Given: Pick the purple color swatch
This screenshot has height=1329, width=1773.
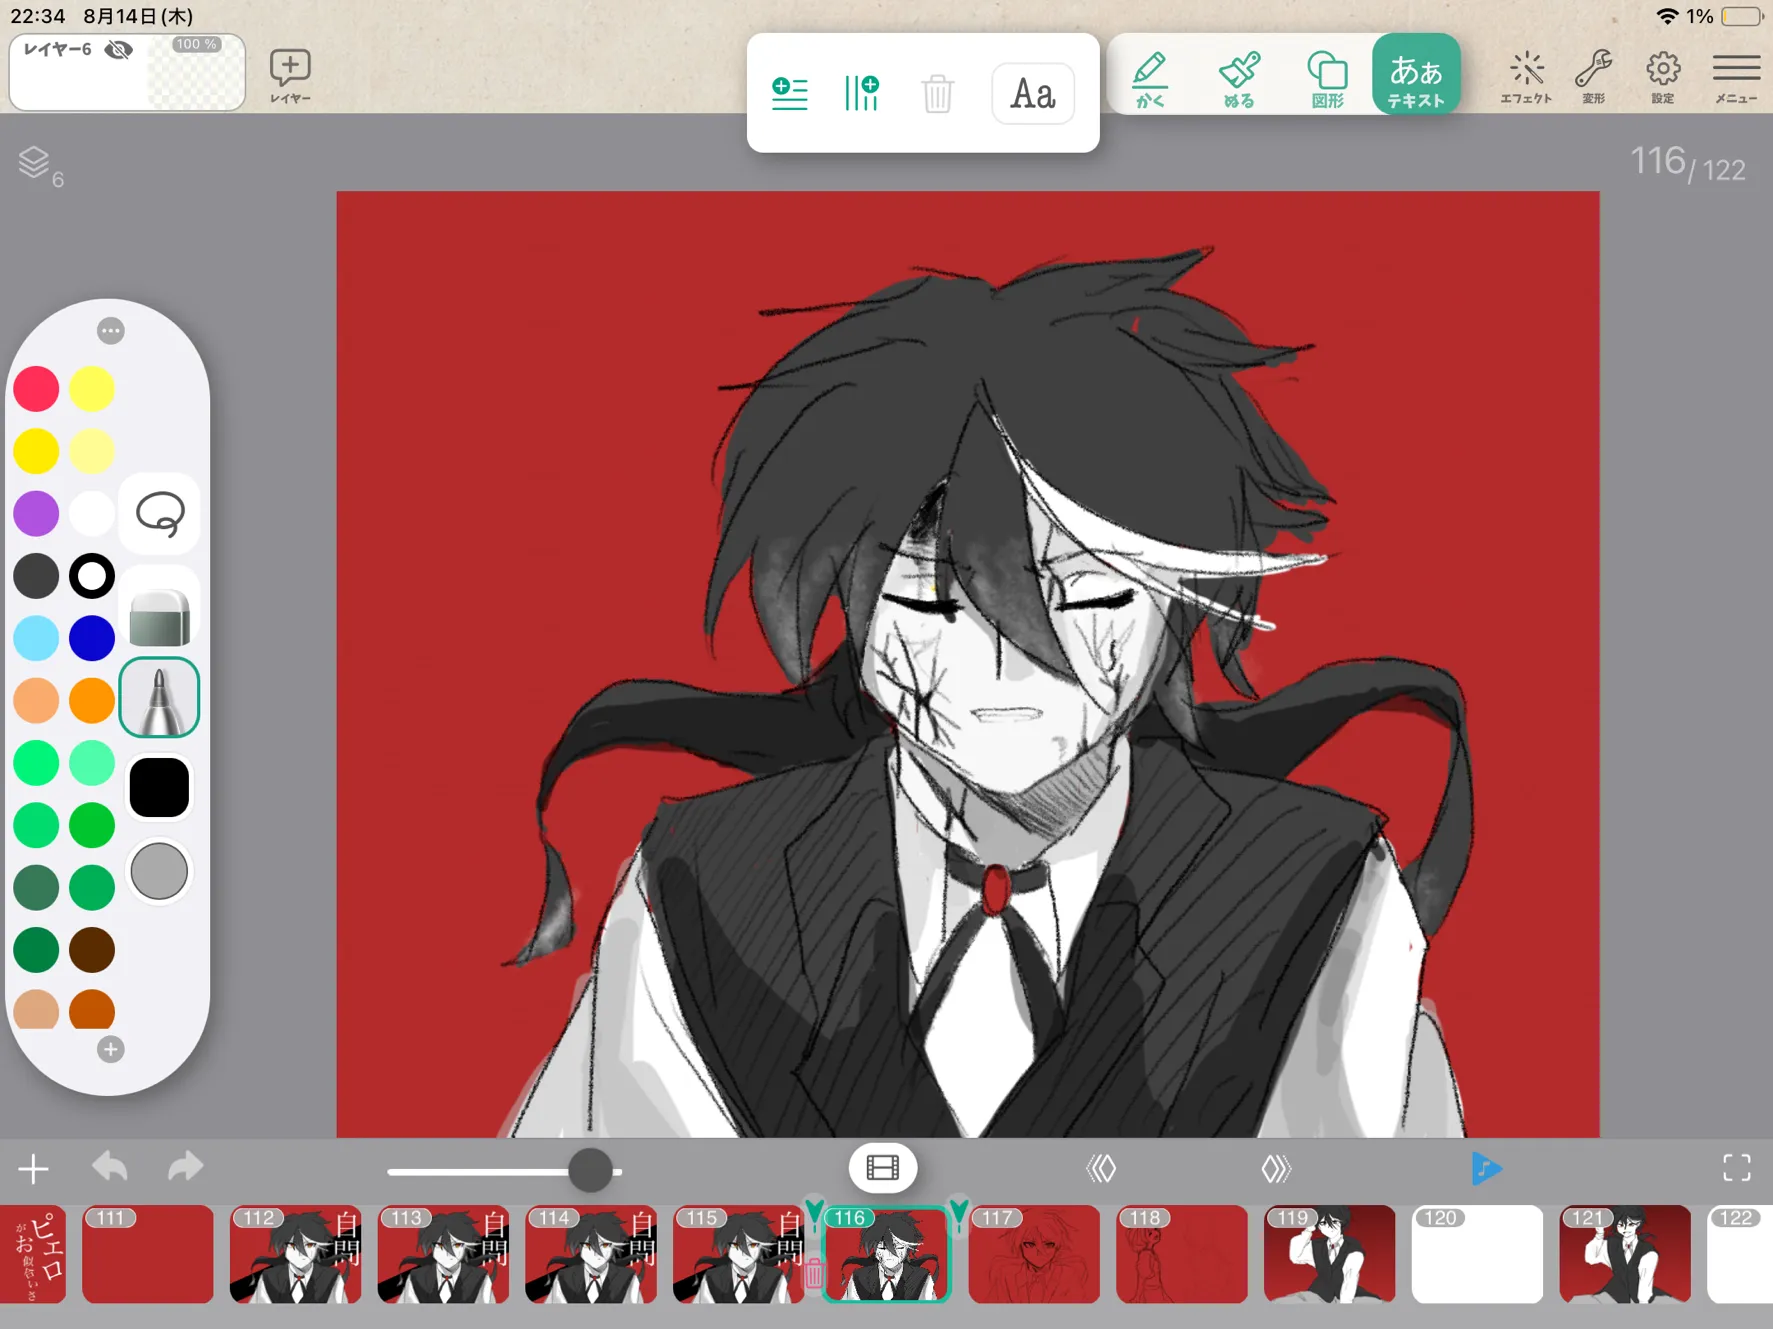Looking at the screenshot, I should pyautogui.click(x=36, y=514).
